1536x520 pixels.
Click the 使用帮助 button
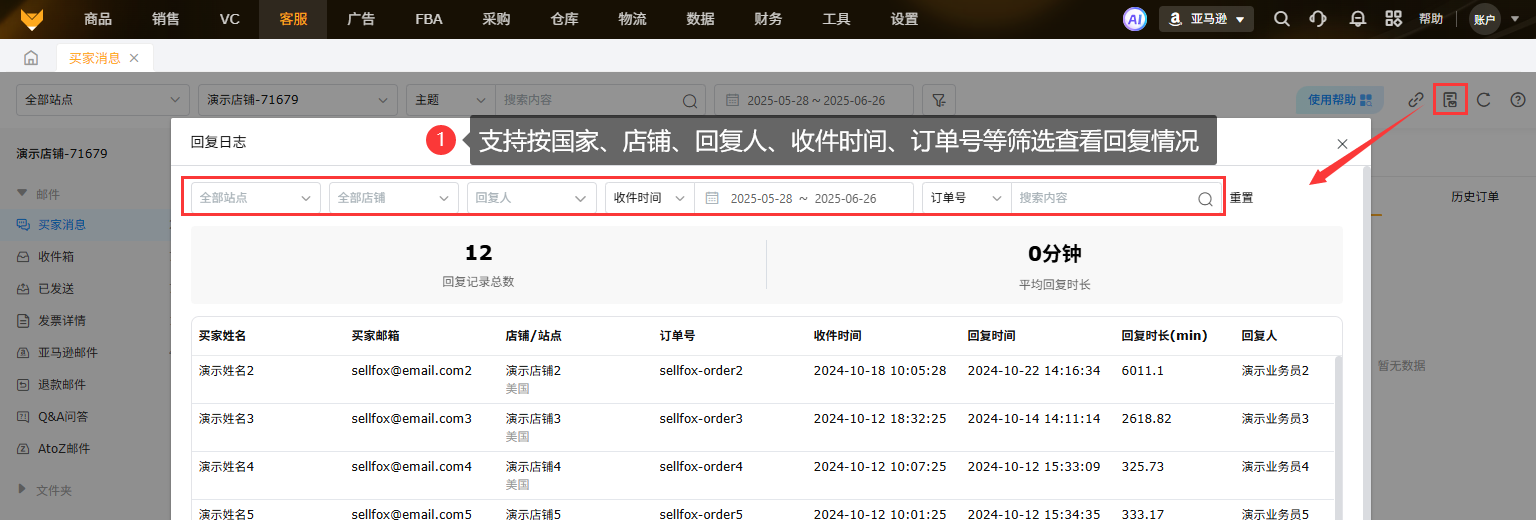(1339, 100)
